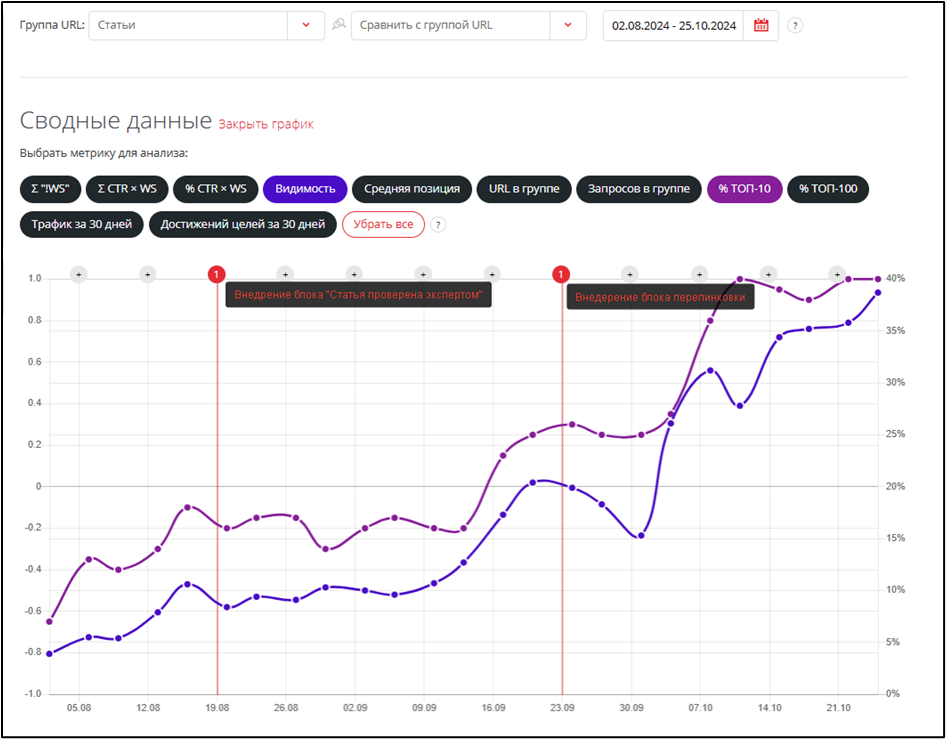The height and width of the screenshot is (739, 946).
Task: Select the Трафик за 30 дней metric
Action: [x=81, y=225]
